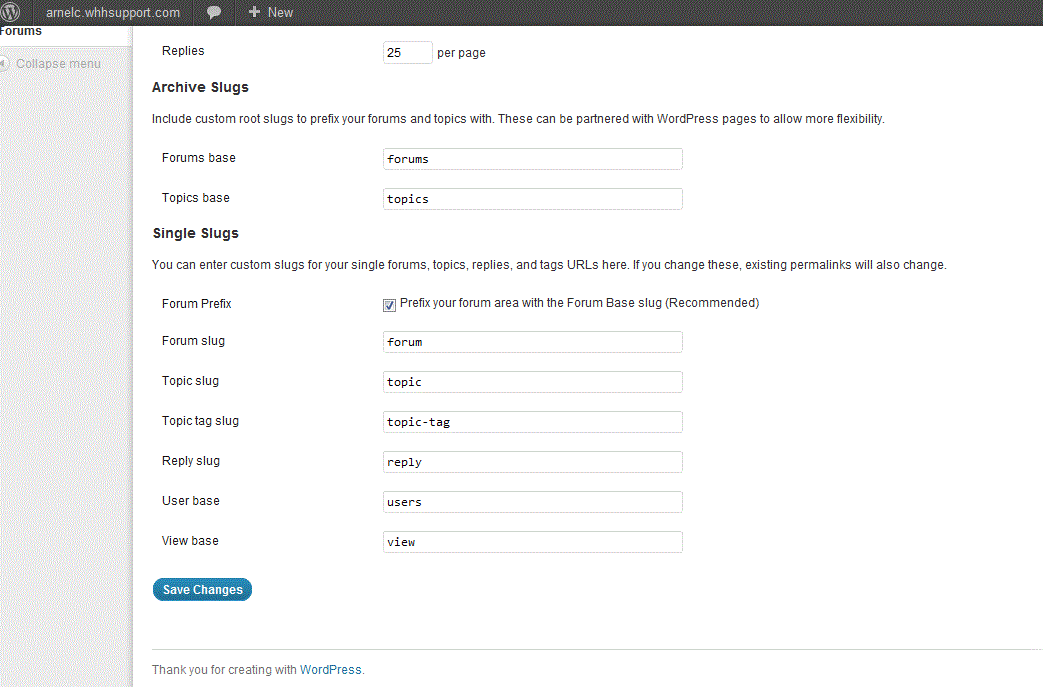Click the WordPress logo icon

(x=12, y=13)
